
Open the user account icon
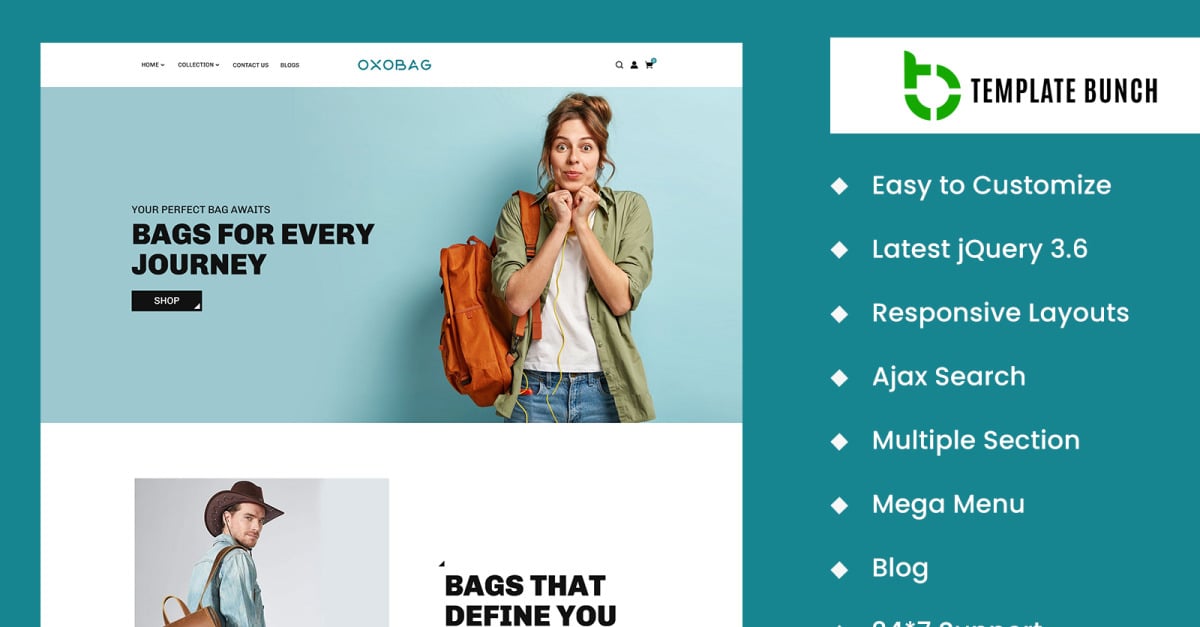coord(634,65)
